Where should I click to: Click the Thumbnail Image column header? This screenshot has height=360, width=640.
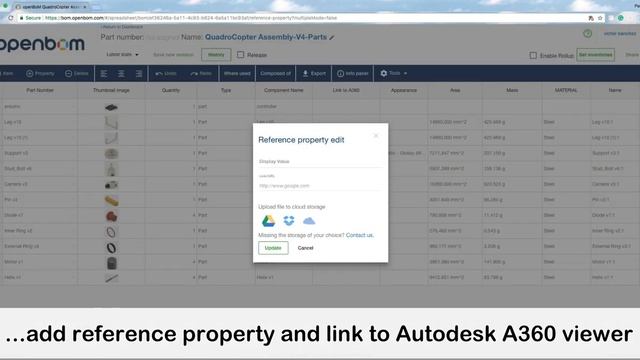[111, 90]
